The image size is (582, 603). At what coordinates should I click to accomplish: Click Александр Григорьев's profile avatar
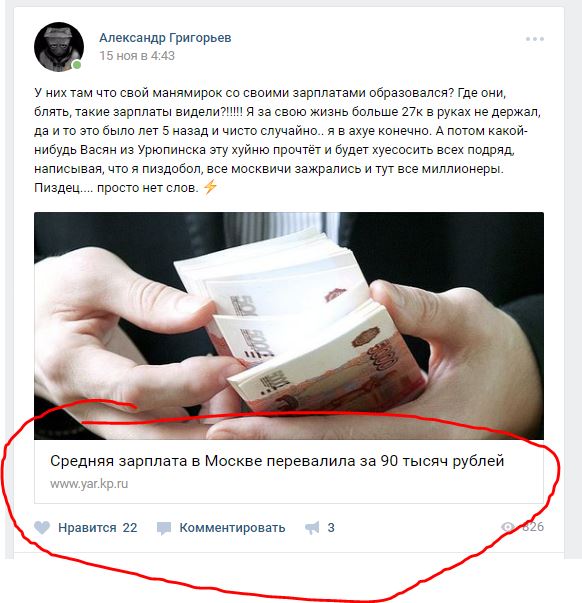point(59,47)
